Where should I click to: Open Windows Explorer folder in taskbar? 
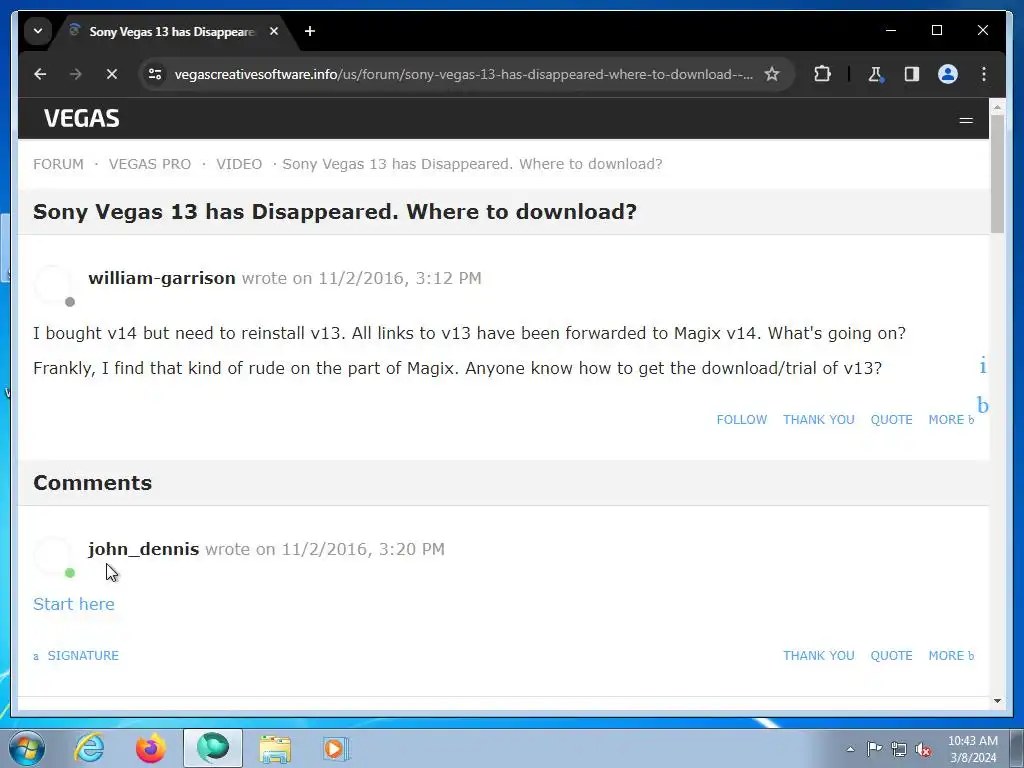coord(275,748)
